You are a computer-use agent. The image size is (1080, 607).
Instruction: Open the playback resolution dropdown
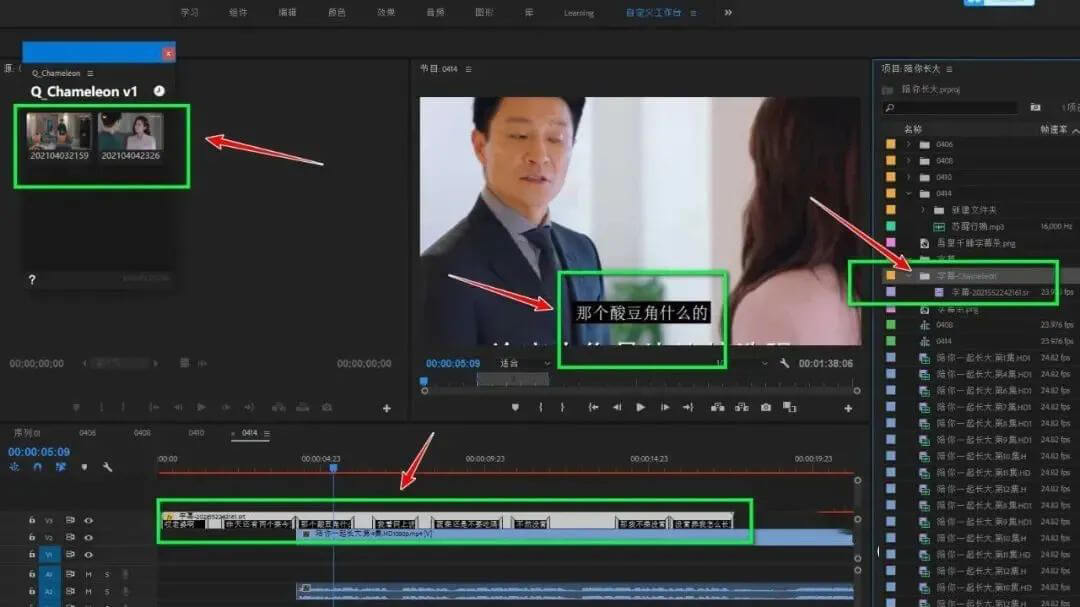tap(764, 362)
